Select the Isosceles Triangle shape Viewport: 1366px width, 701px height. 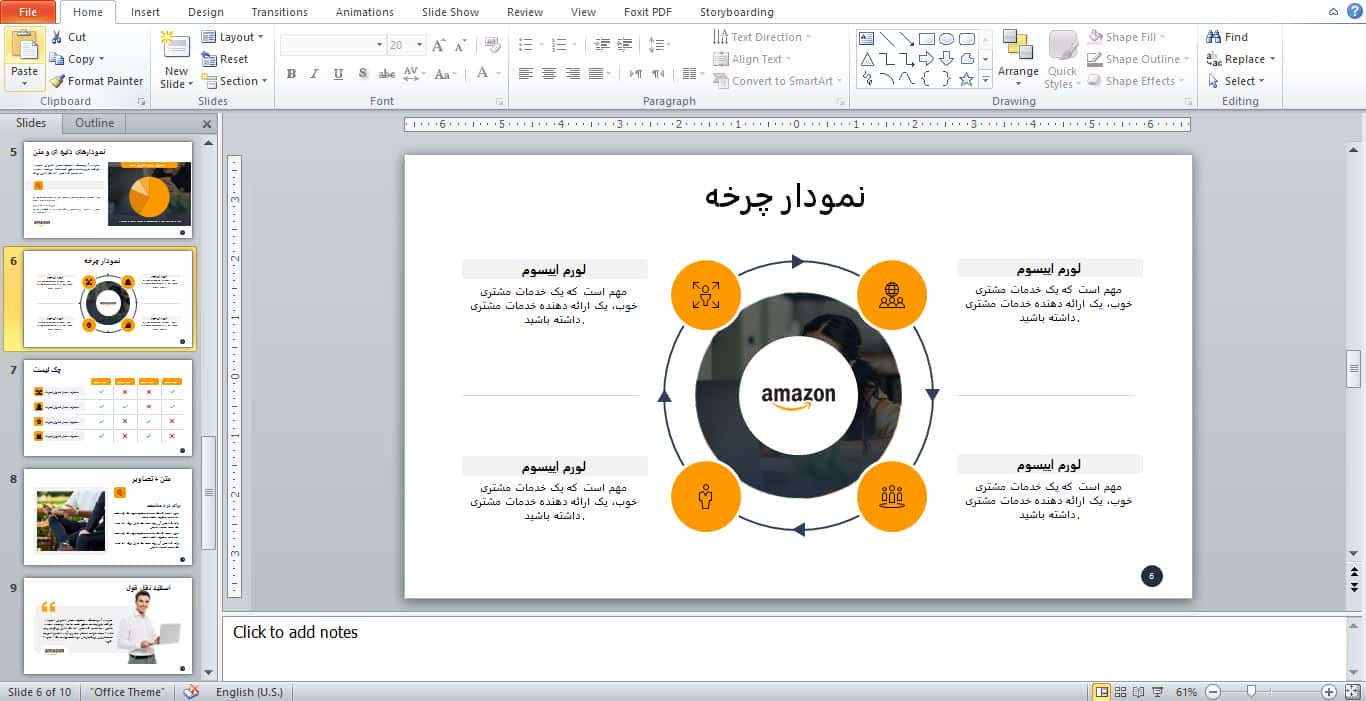(x=866, y=59)
